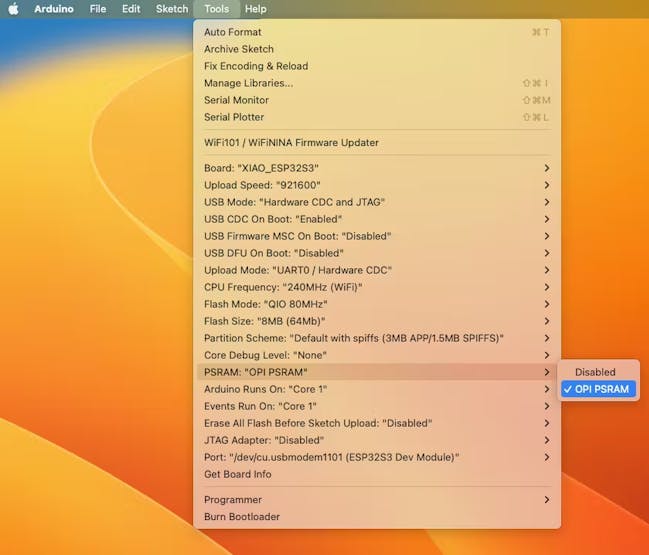Click Auto Format
This screenshot has width=649, height=555.
pyautogui.click(x=233, y=32)
